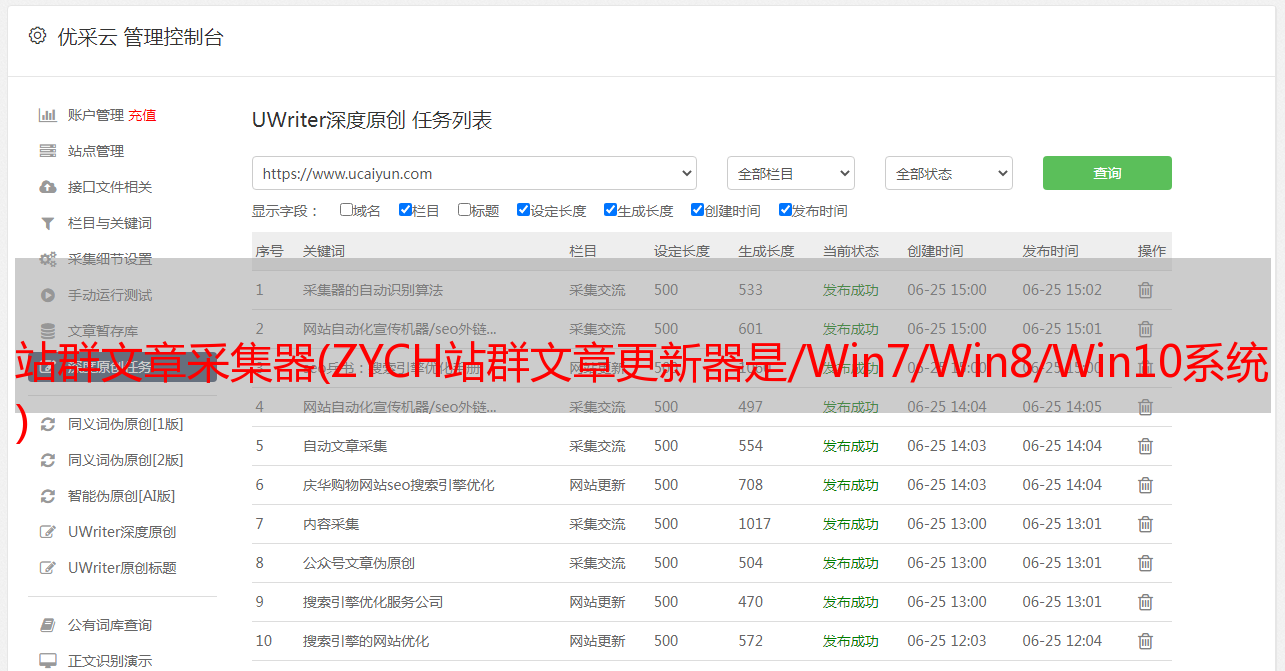Click the refresh icon beside 智能伪原创[AI版]
The height and width of the screenshot is (671, 1285).
[47, 496]
